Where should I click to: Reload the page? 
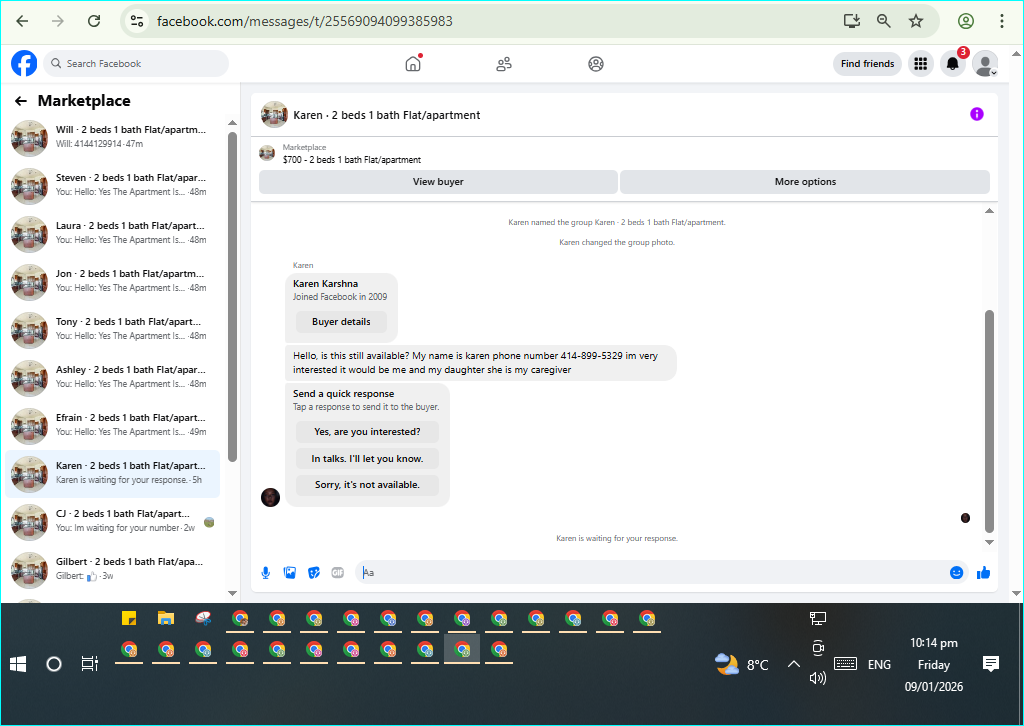click(x=94, y=21)
